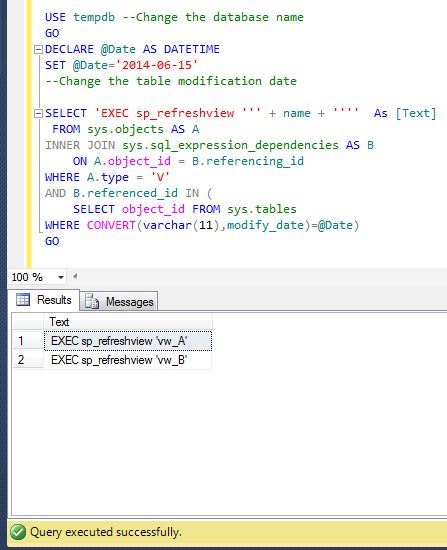The image size is (447, 550).
Task: Click the 'V' type literal
Action: coord(160,177)
